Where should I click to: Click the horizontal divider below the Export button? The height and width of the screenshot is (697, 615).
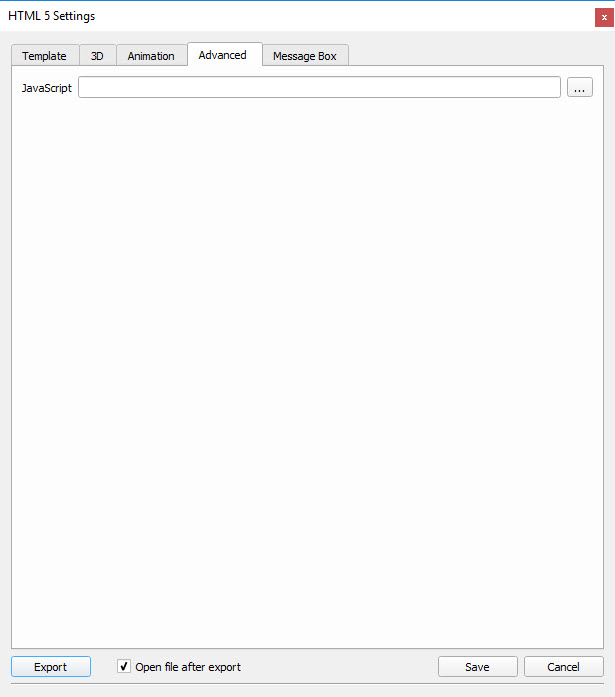coord(307,684)
